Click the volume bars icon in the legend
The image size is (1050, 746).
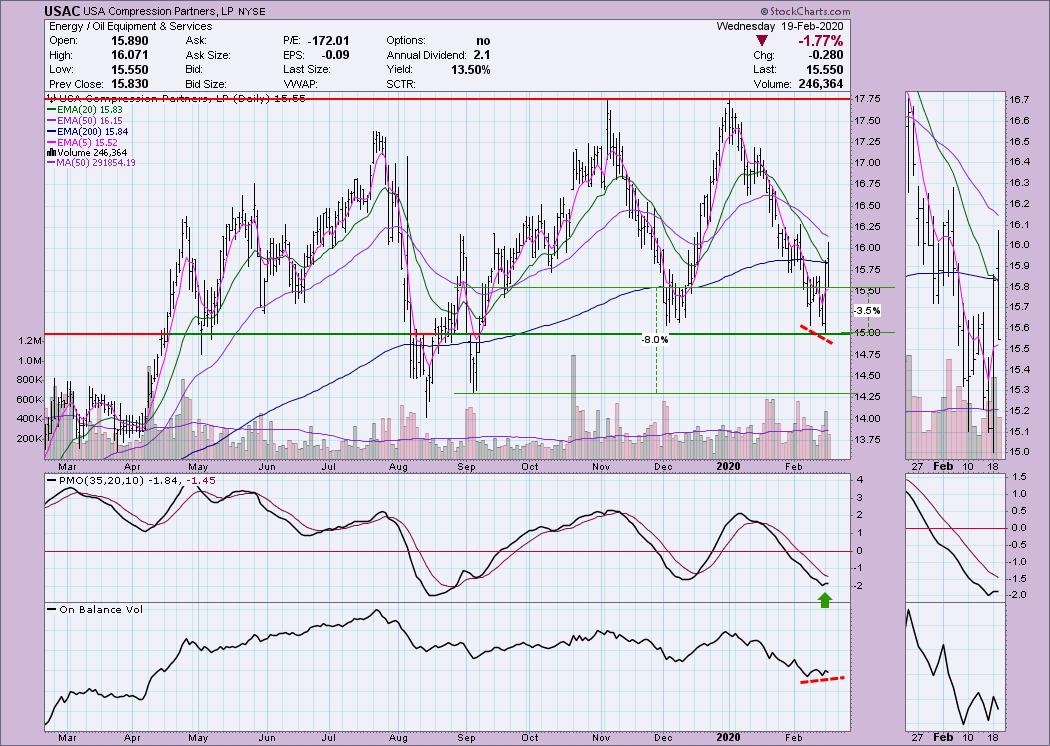point(51,153)
